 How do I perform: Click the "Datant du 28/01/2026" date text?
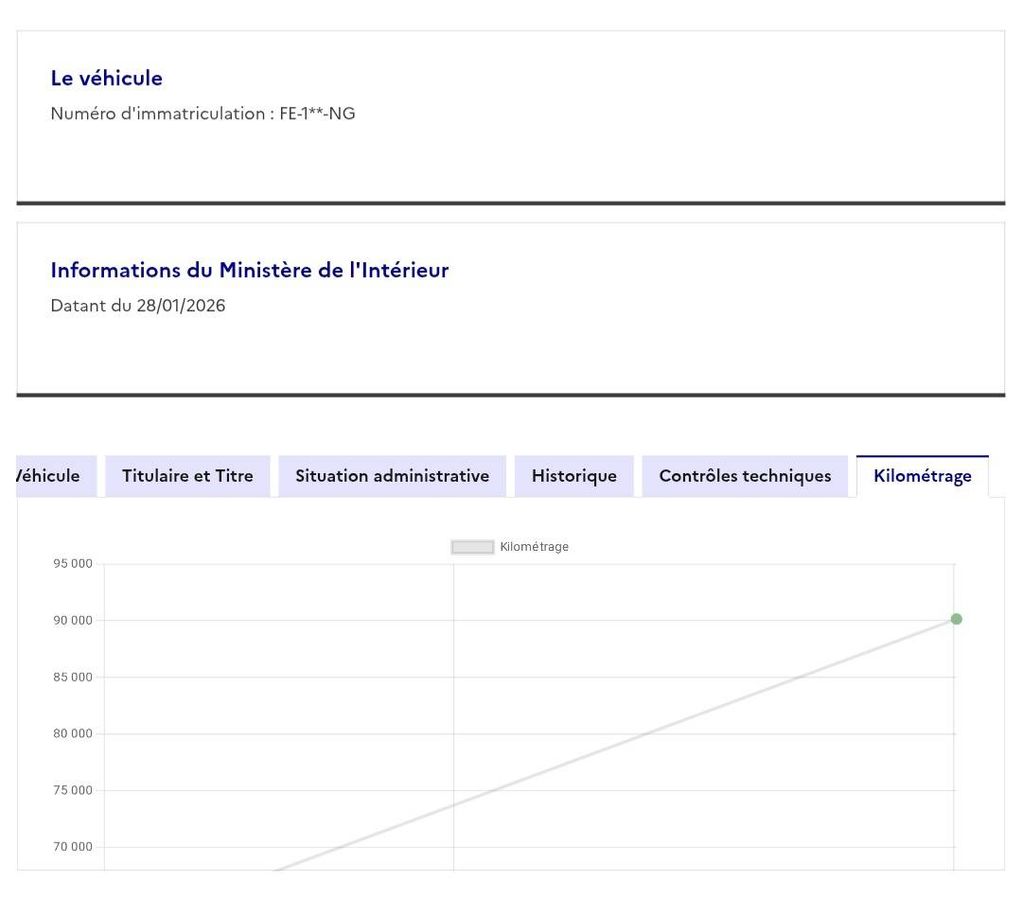[x=138, y=305]
